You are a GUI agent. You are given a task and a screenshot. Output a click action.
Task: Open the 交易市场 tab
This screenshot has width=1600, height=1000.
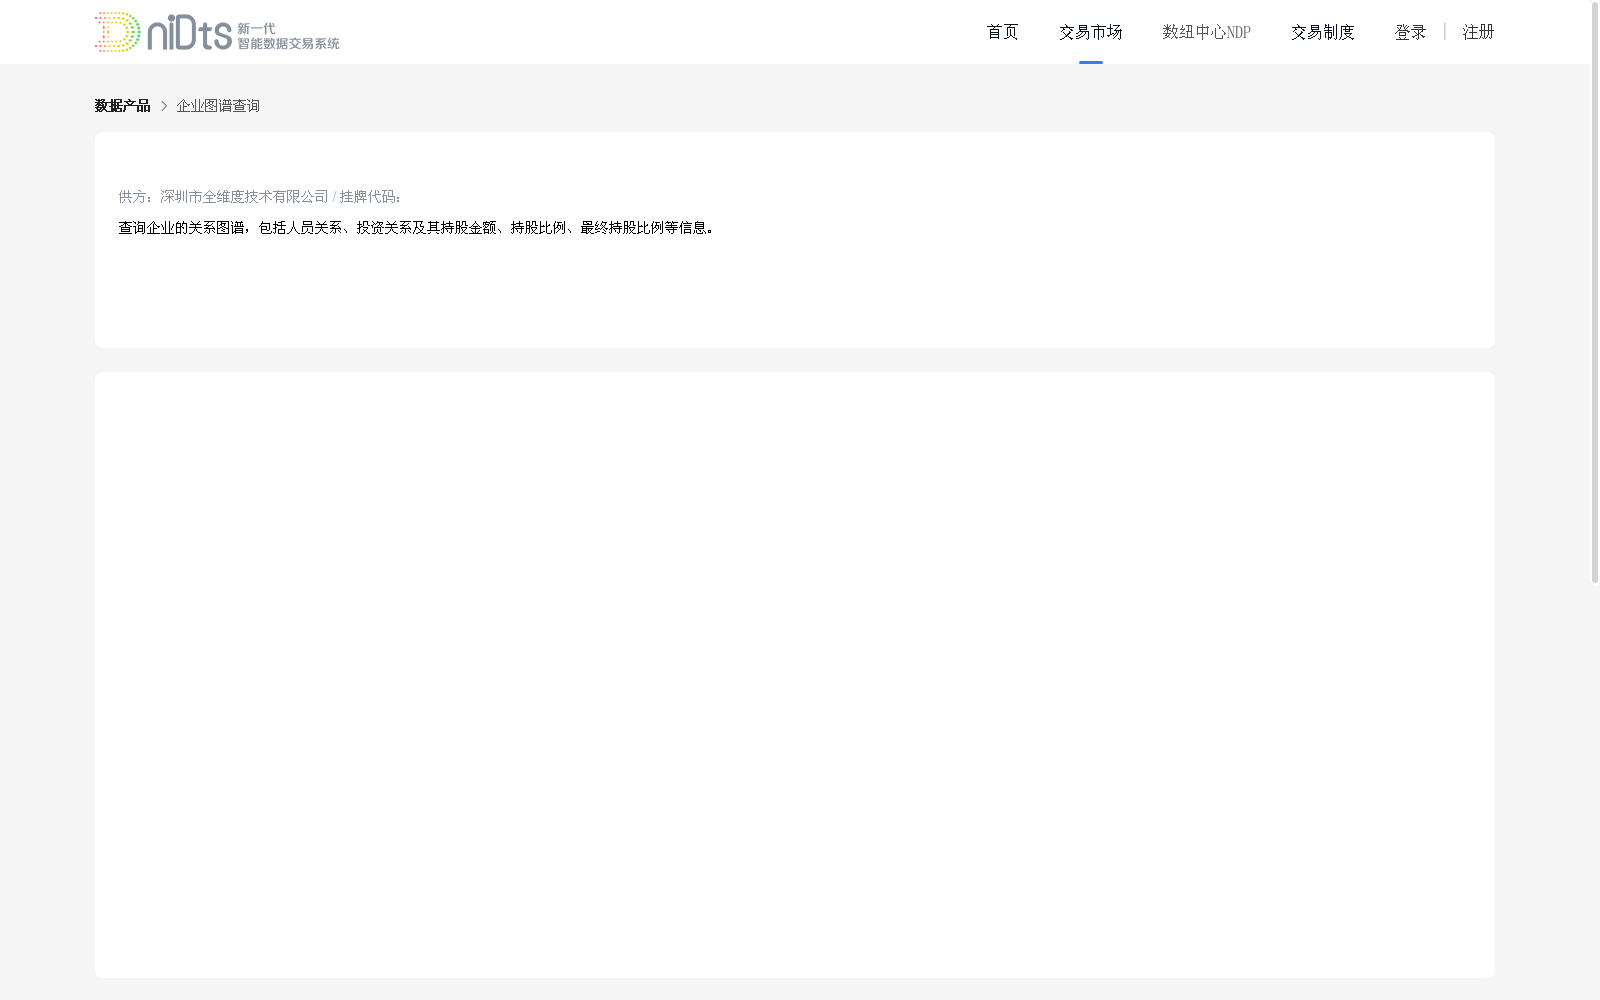pyautogui.click(x=1090, y=32)
